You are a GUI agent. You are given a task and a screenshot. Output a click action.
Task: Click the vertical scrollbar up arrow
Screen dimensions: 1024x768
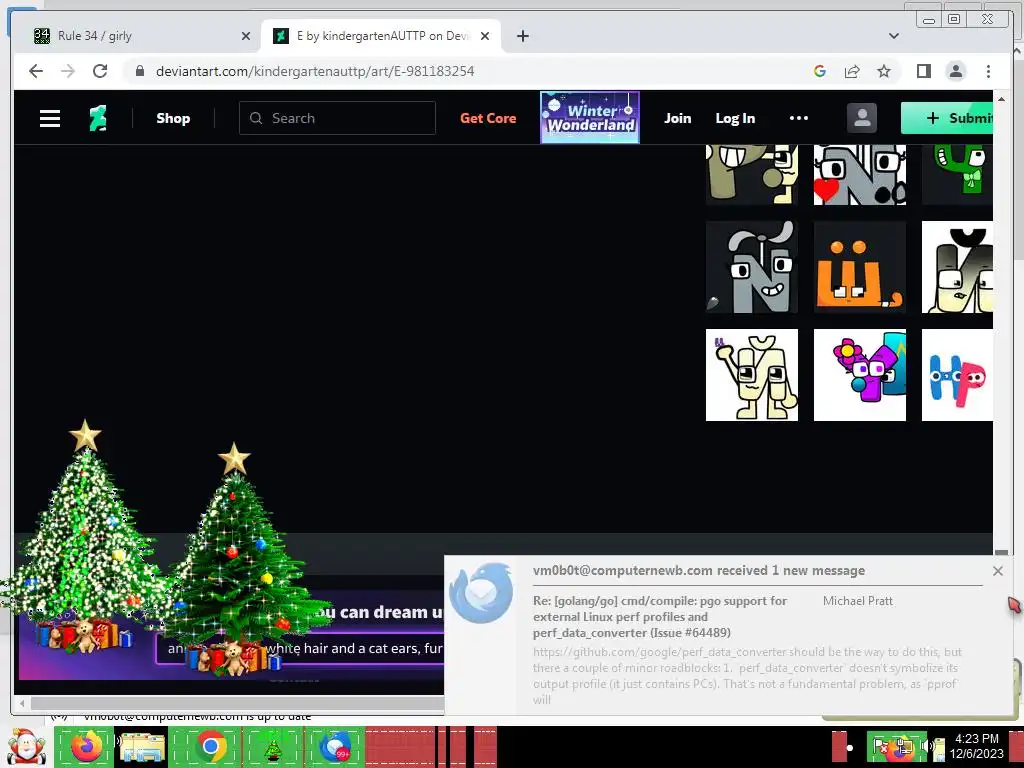1001,99
